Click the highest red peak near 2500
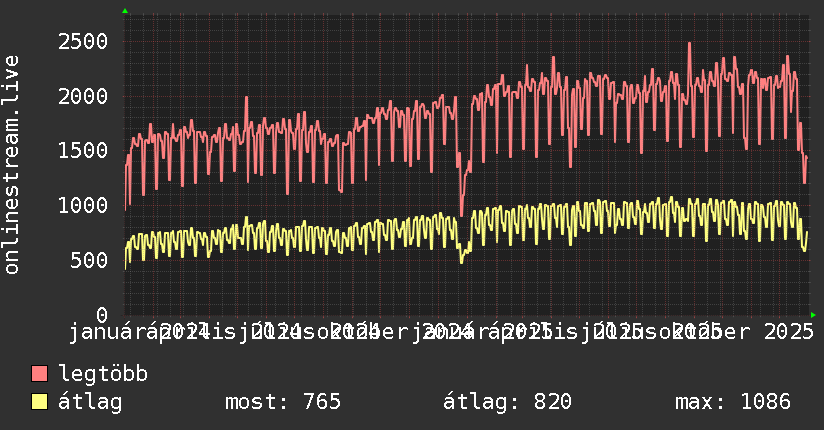 pyautogui.click(x=689, y=43)
